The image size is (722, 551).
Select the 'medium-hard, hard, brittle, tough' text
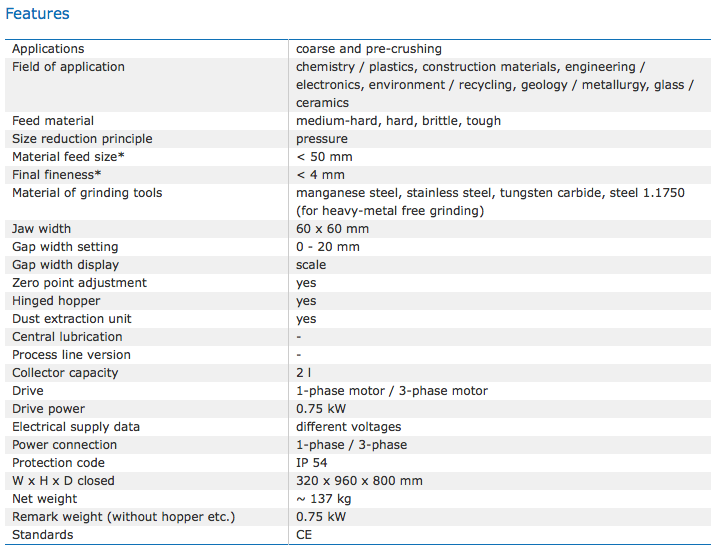click(398, 121)
